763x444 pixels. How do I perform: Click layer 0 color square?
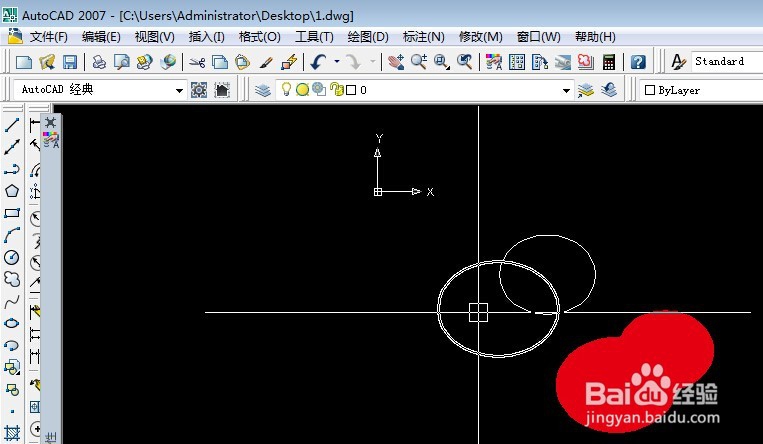point(351,90)
